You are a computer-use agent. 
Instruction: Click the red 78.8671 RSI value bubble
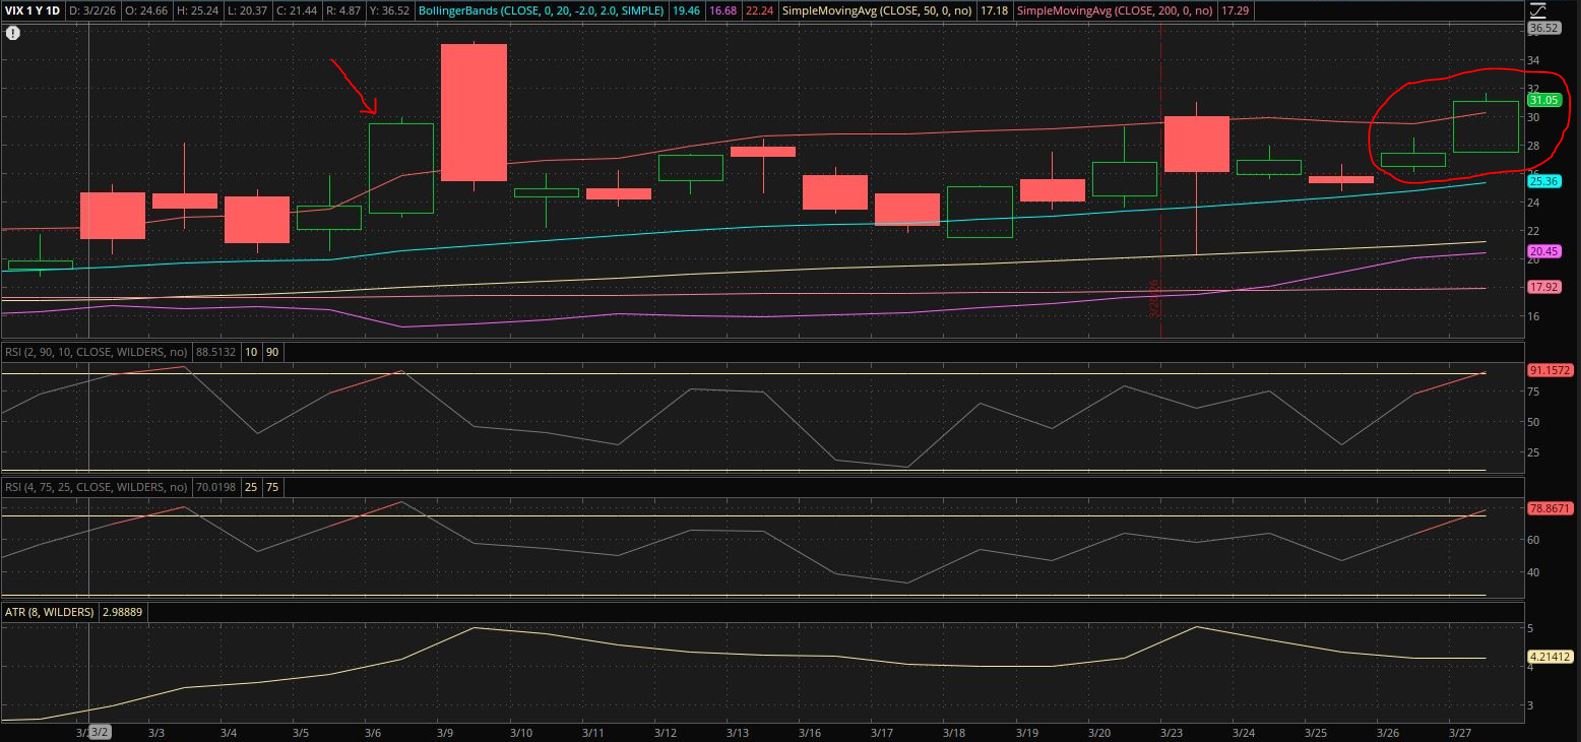[1549, 508]
